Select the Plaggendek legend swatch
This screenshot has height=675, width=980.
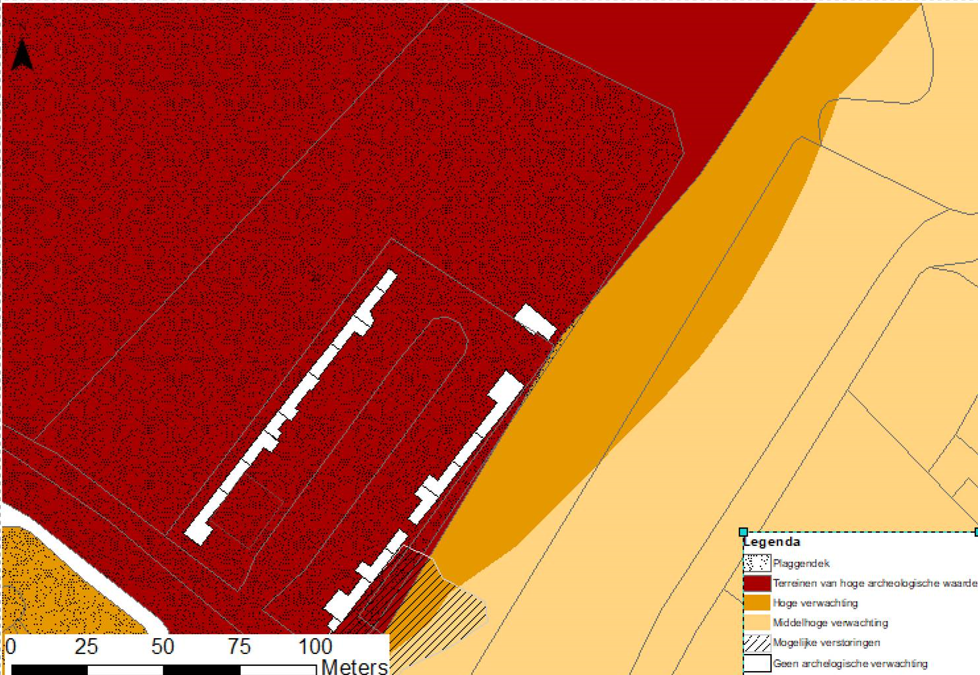pos(757,563)
